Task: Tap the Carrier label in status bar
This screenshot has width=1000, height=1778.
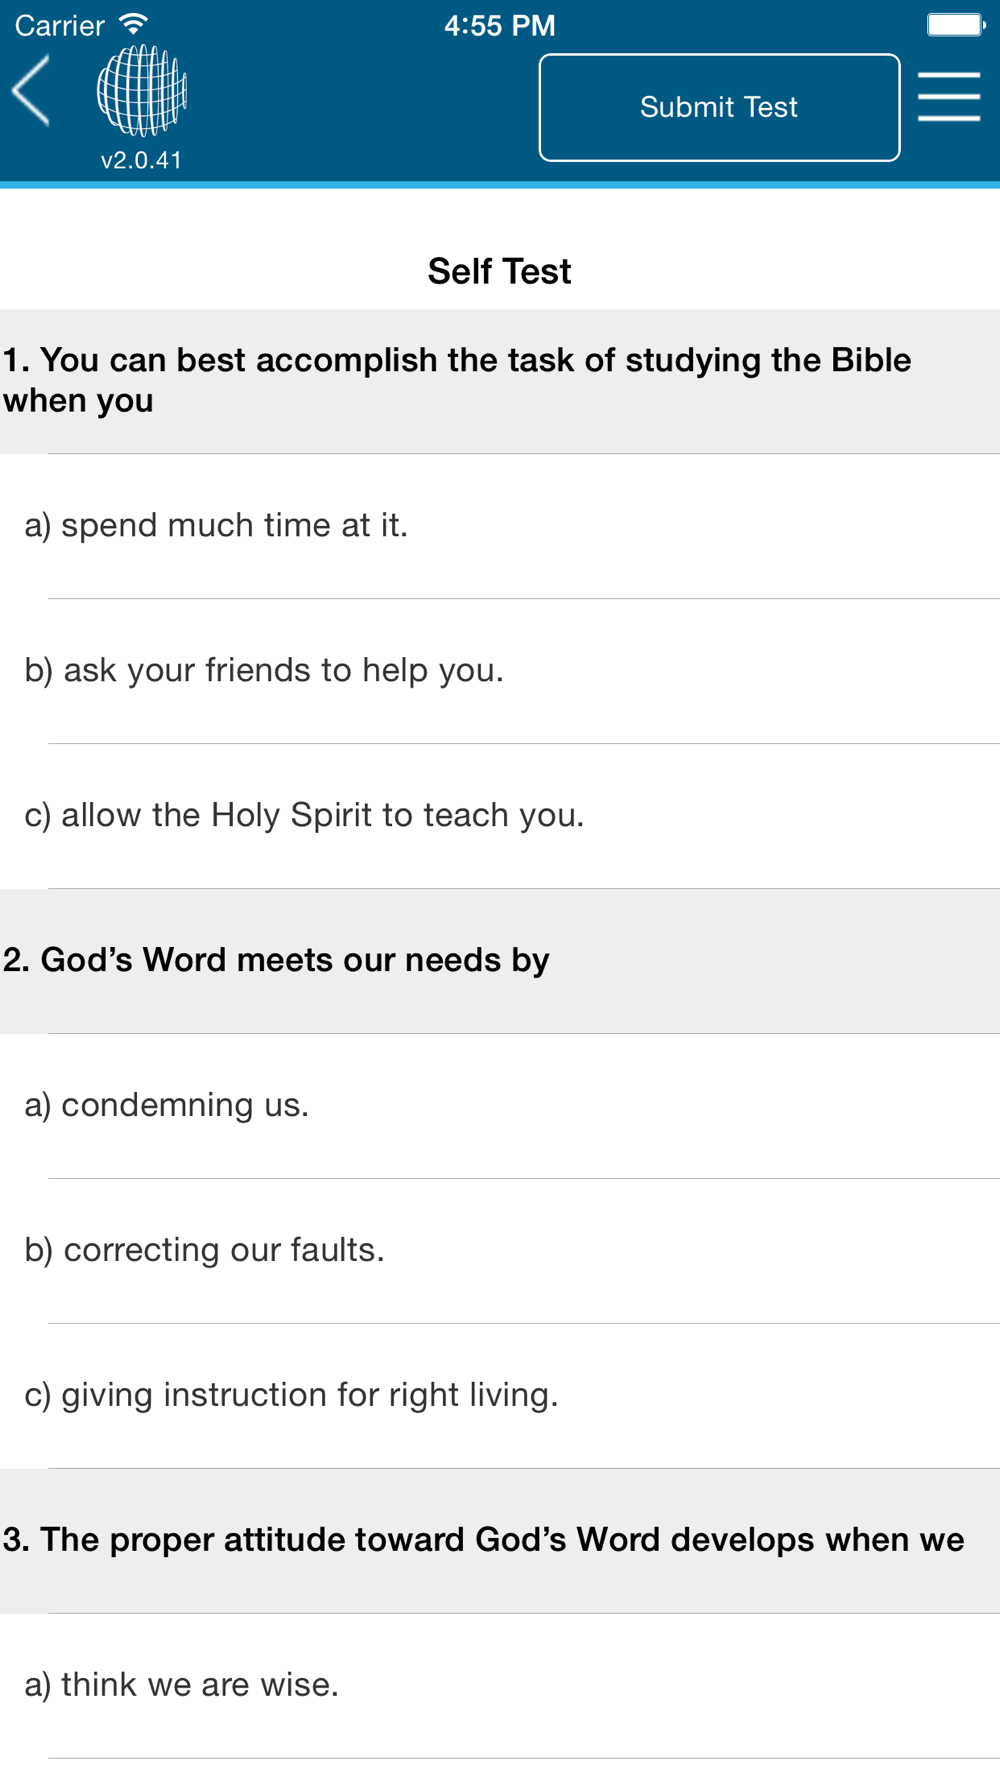Action: (60, 25)
